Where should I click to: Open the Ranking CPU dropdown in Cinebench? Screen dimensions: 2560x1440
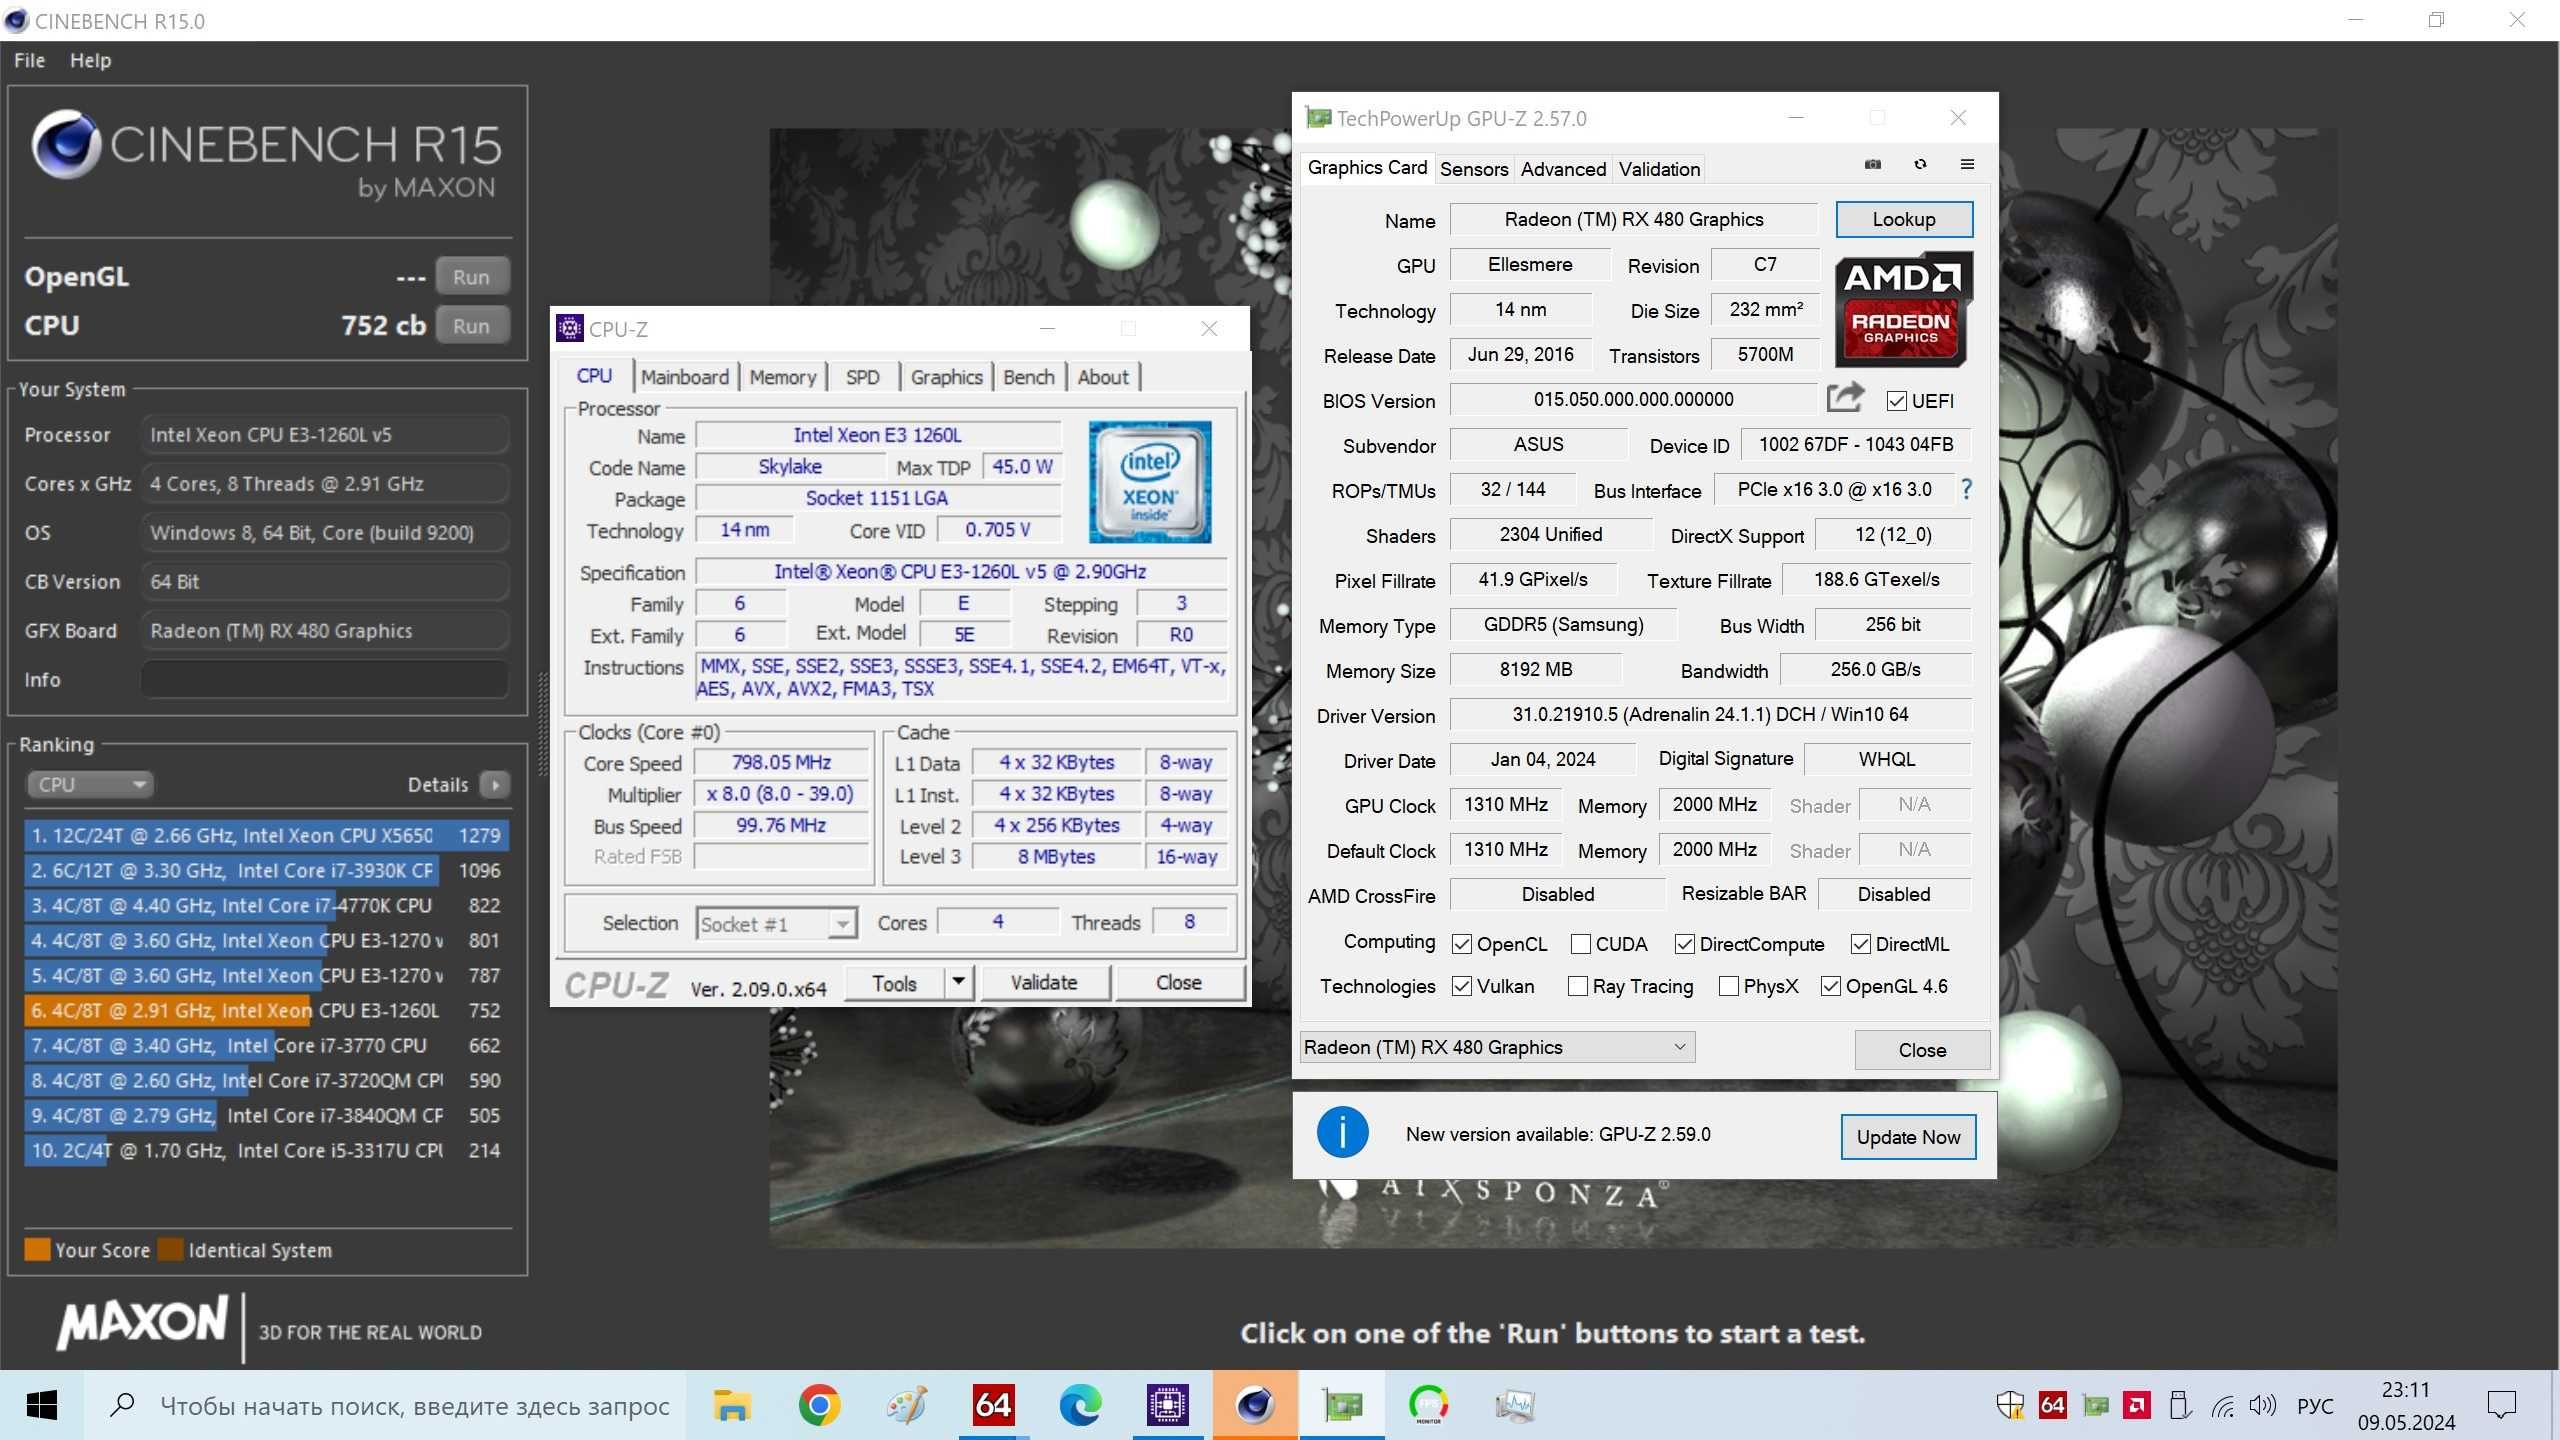(x=90, y=785)
